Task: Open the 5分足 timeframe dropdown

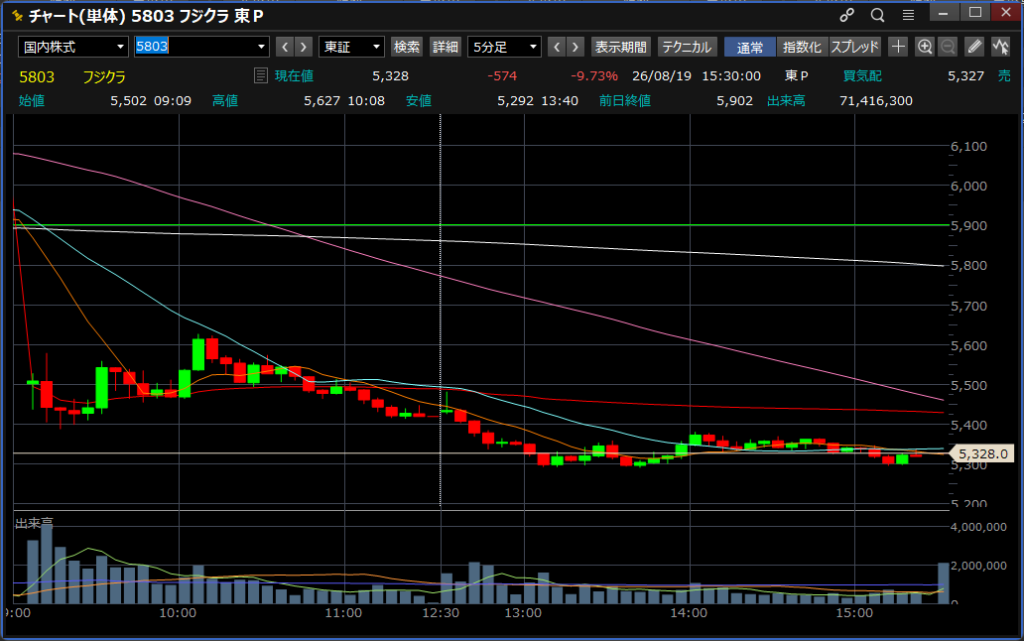Action: click(504, 47)
